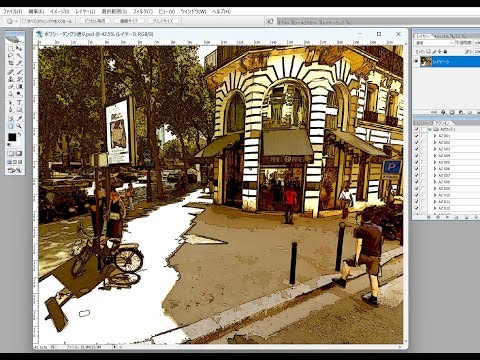Viewport: 480px width, 360px height.
Task: Select the Eyedropper tool
Action: pyautogui.click(x=19, y=118)
